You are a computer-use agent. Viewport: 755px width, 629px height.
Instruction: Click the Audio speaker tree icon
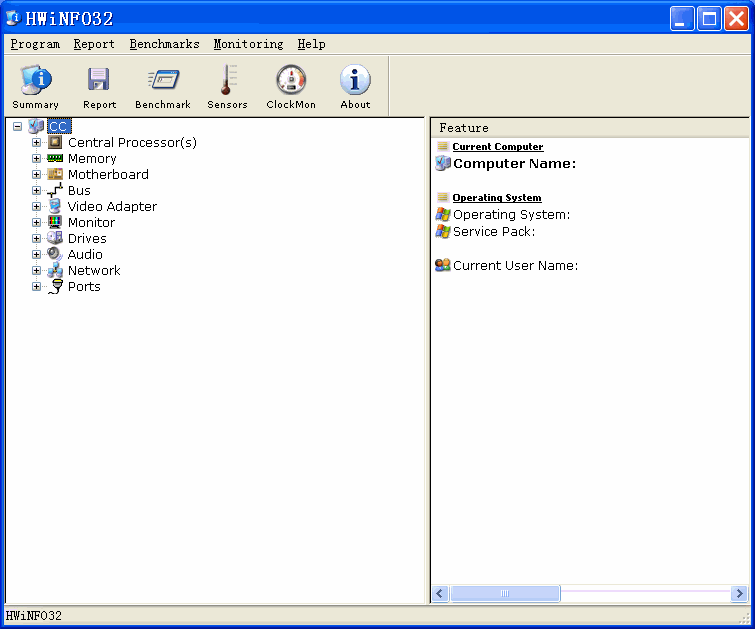[55, 255]
